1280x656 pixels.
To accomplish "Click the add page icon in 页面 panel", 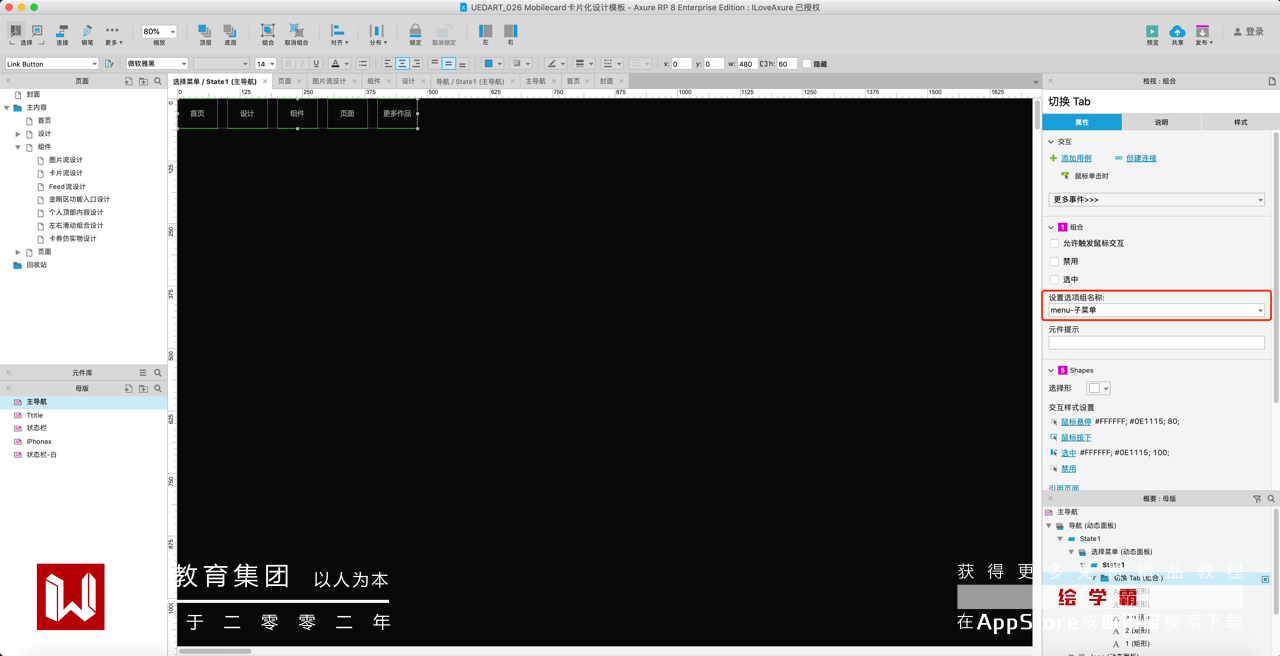I will (x=128, y=81).
